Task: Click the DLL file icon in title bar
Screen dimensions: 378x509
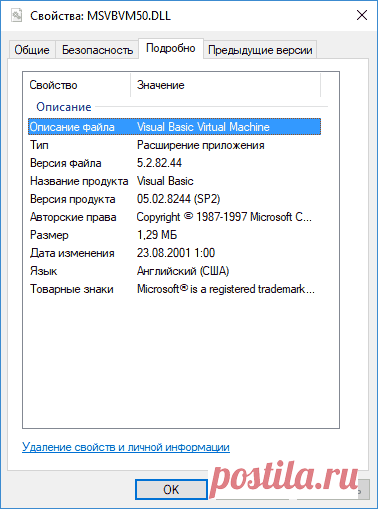Action: tap(16, 15)
